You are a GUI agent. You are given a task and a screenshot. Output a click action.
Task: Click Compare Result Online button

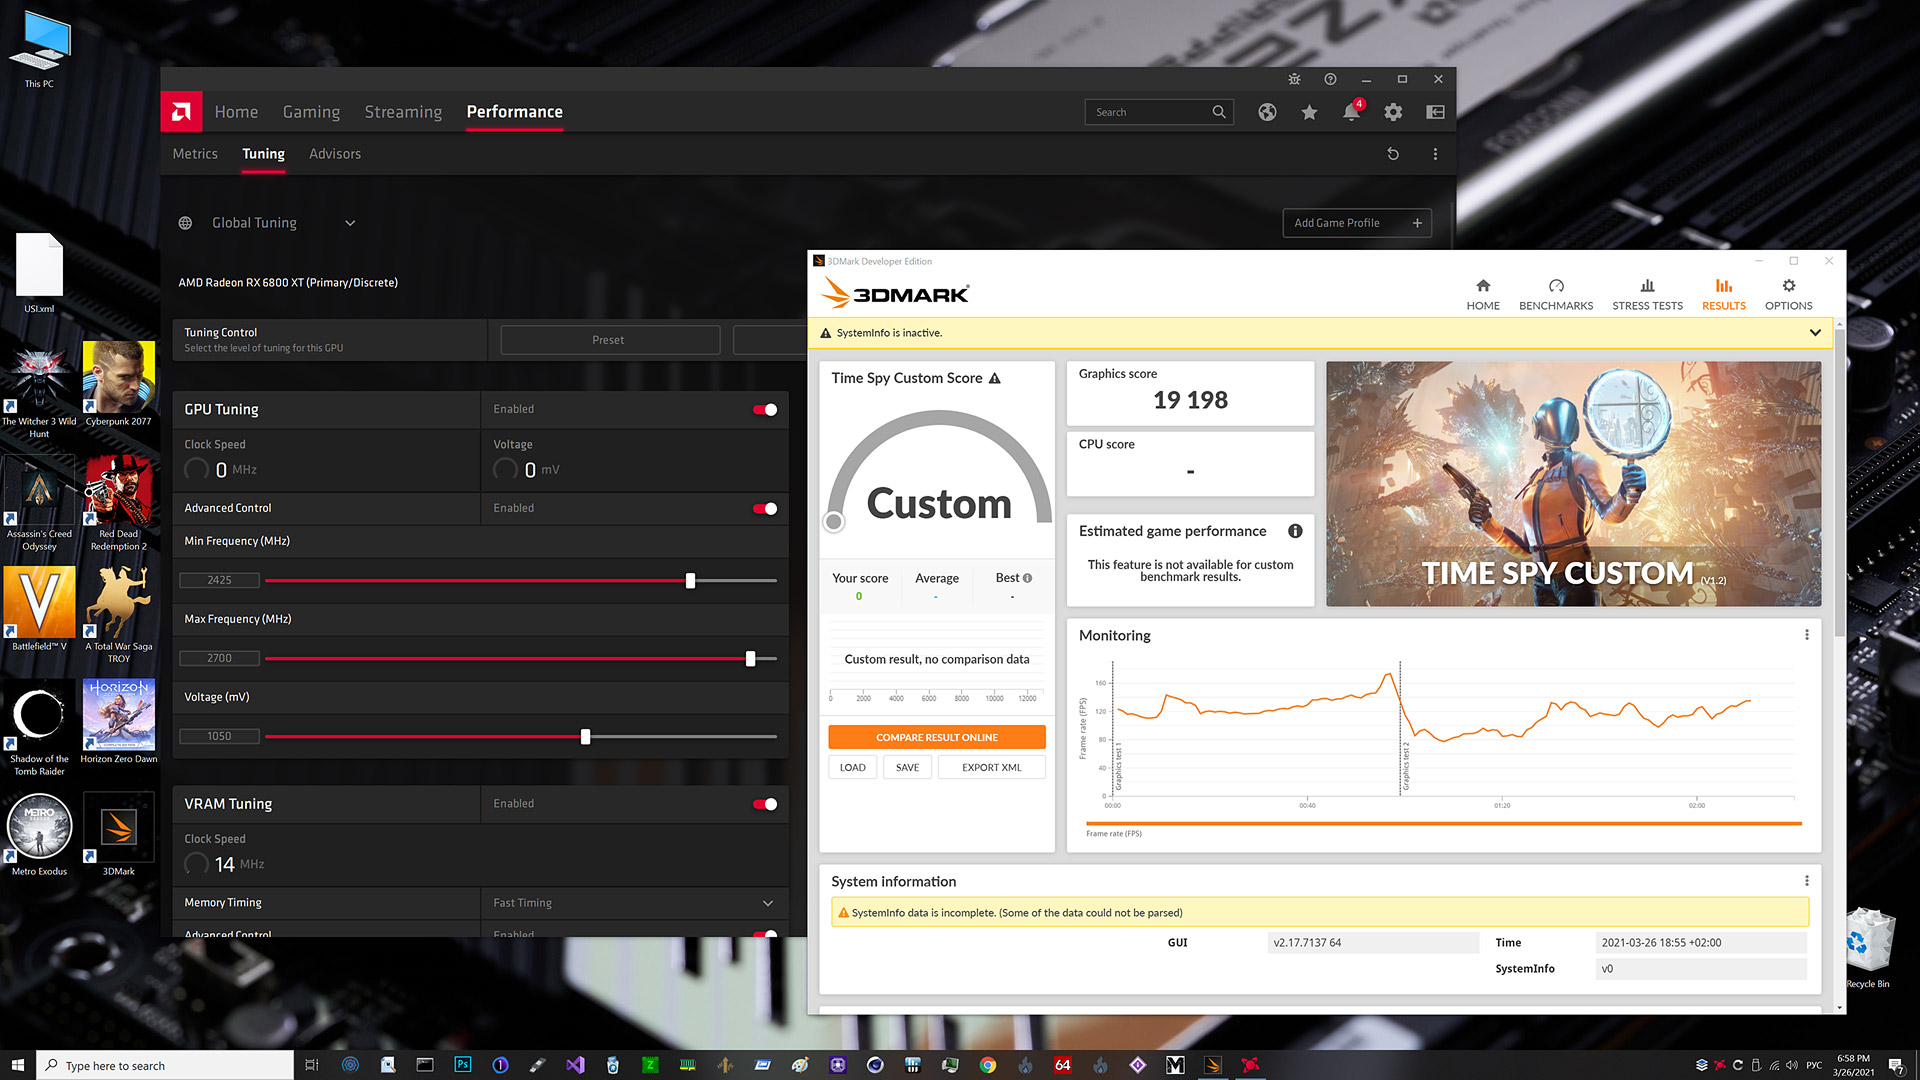[x=936, y=737]
